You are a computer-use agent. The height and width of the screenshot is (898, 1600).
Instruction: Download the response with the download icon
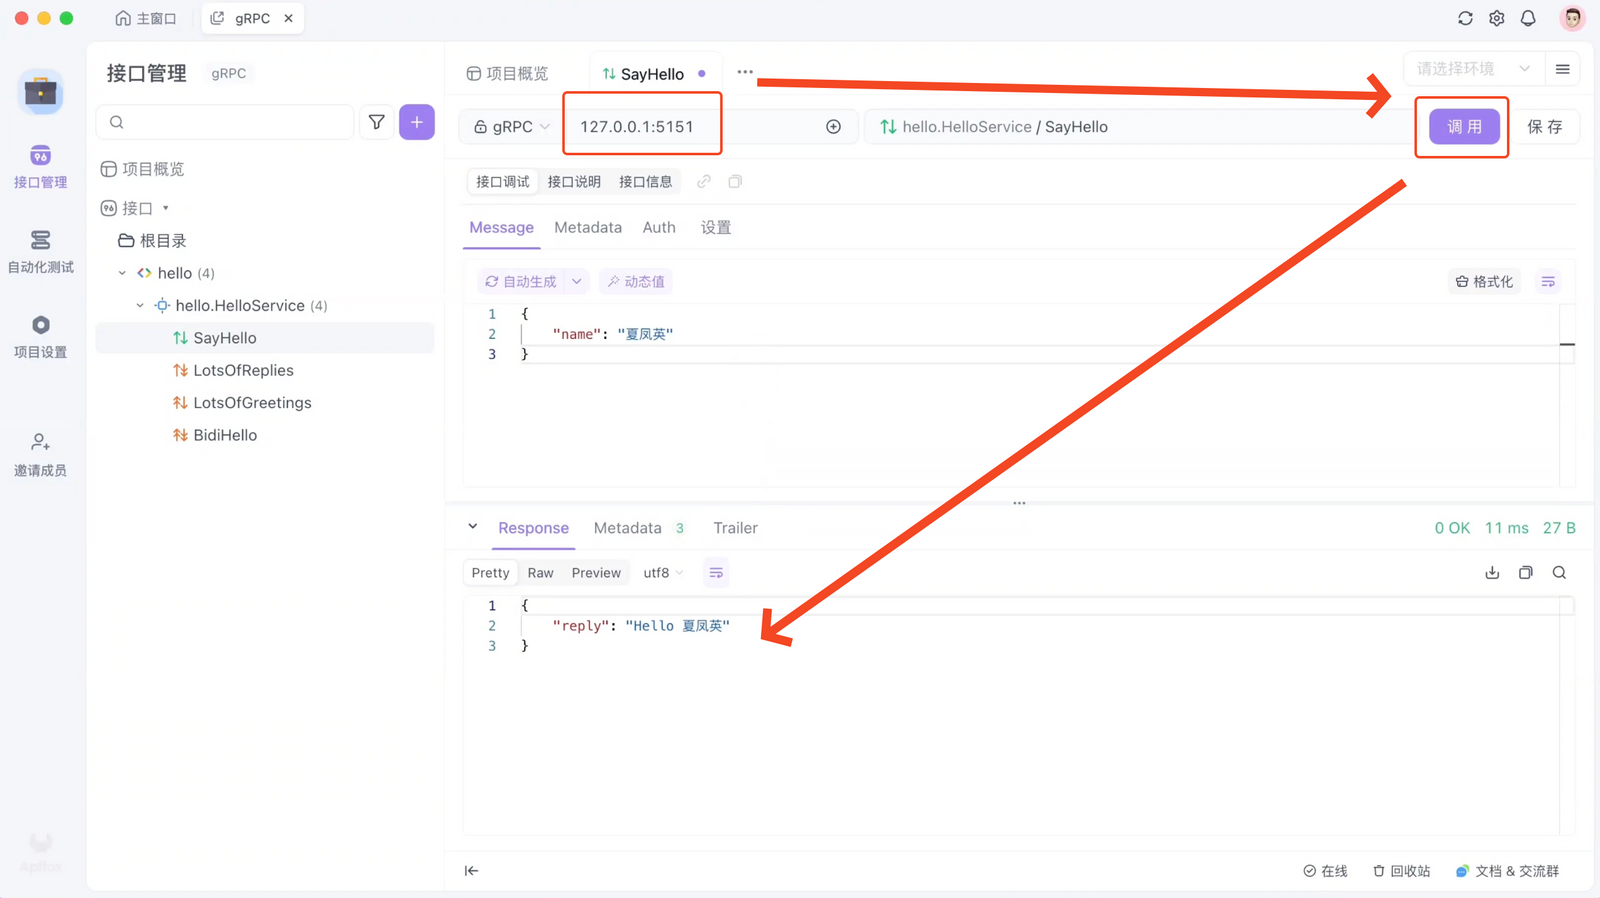[1492, 573]
